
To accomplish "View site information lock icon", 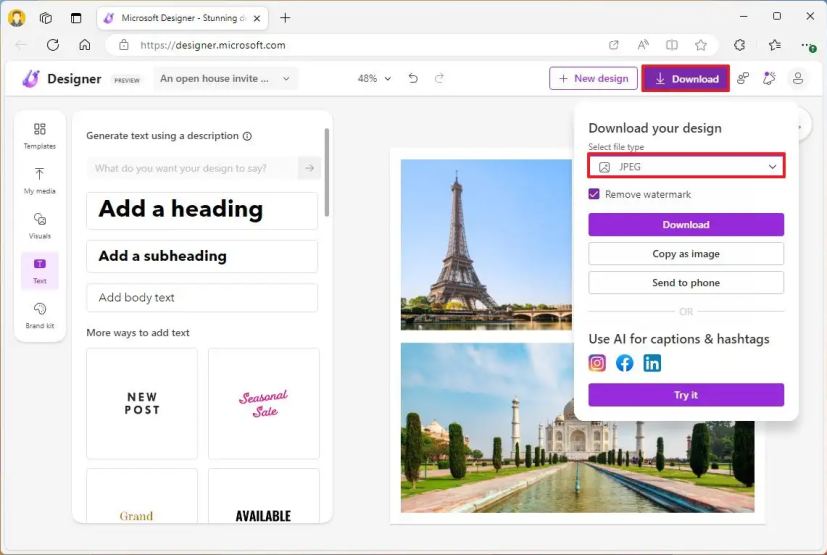I will (x=123, y=45).
